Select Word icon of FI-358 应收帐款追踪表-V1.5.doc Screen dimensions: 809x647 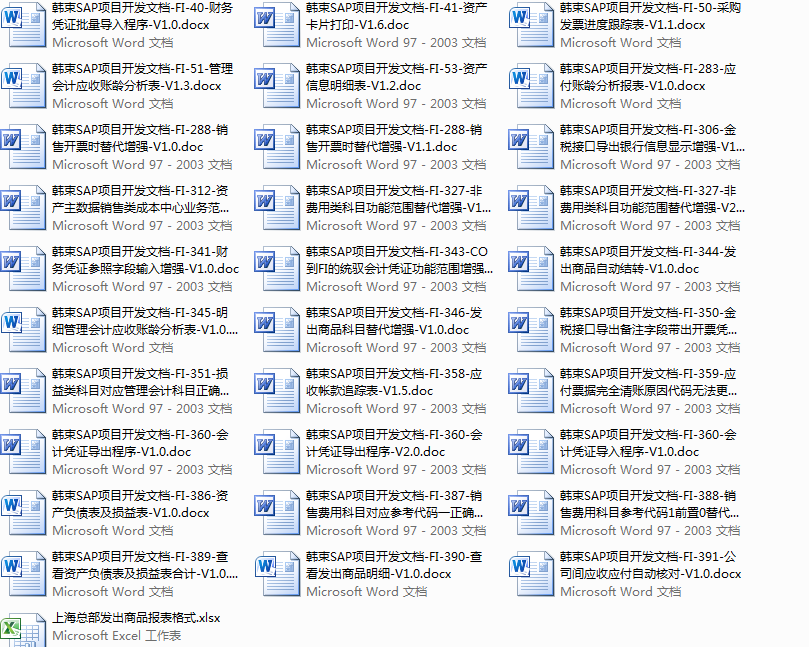point(277,390)
